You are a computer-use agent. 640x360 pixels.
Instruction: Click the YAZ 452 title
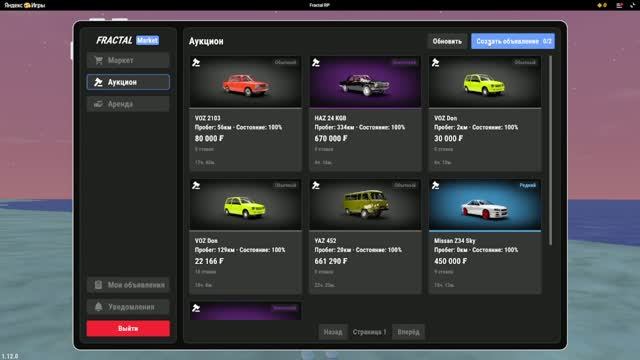tap(325, 241)
